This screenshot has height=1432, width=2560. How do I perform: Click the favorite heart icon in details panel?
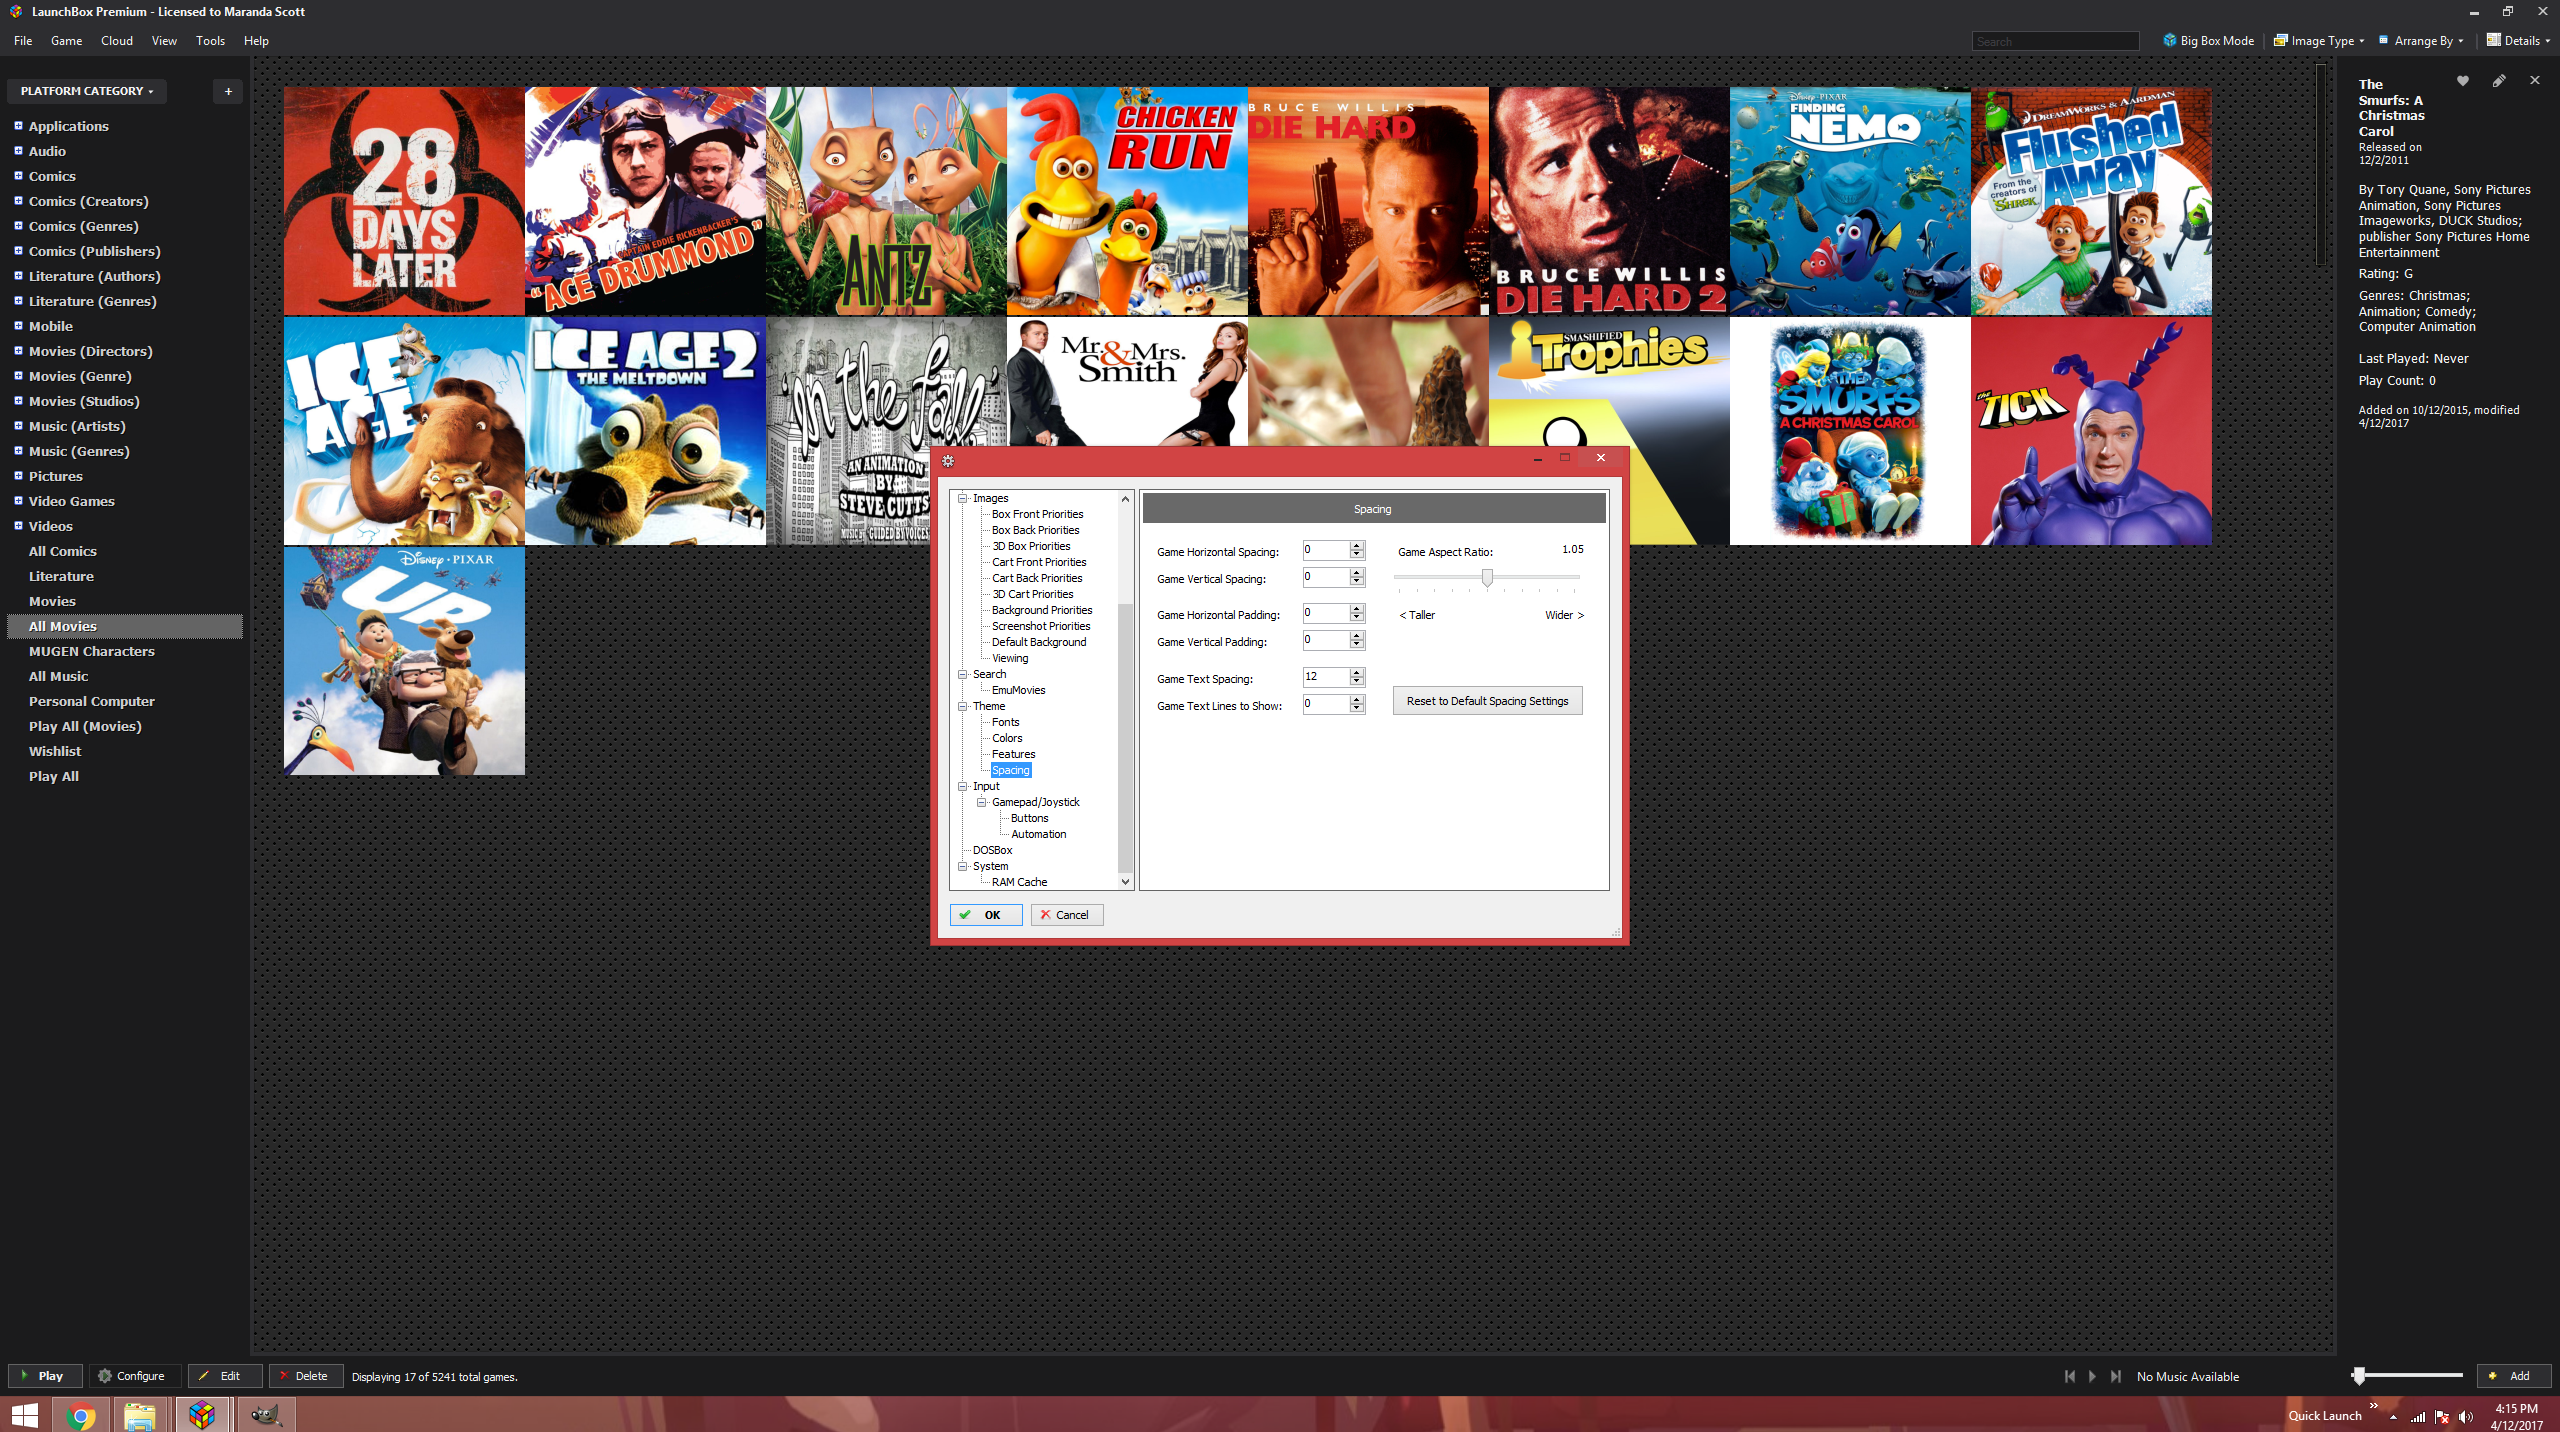[x=2463, y=81]
